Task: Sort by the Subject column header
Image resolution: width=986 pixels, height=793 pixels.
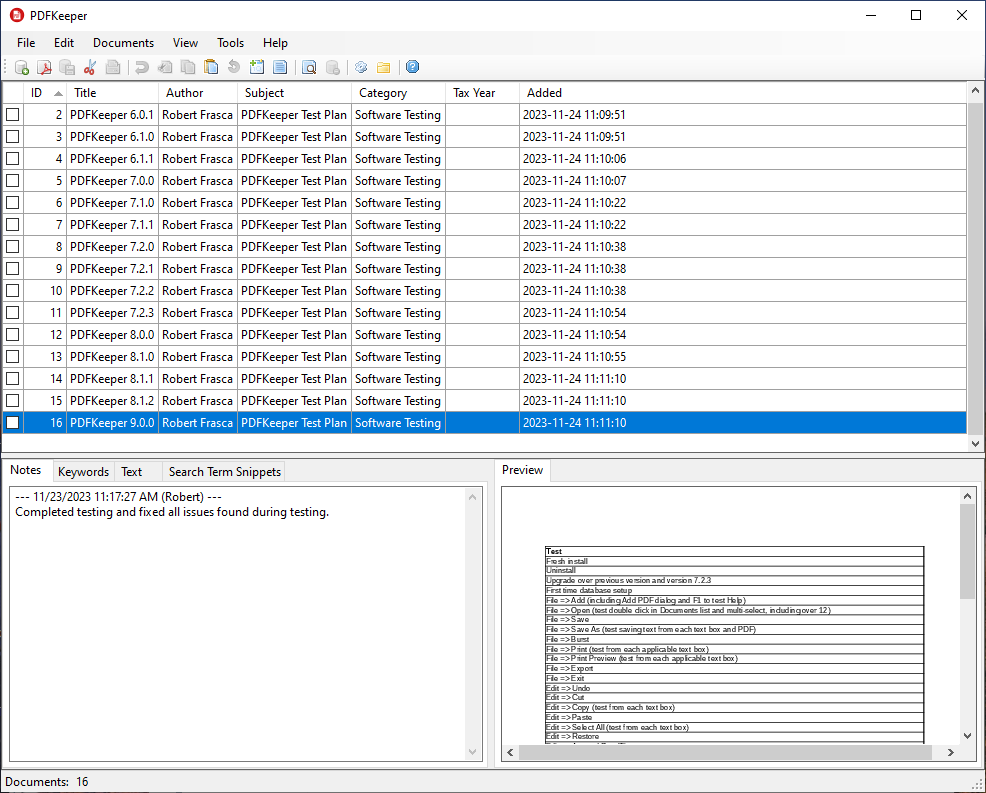Action: pos(294,93)
